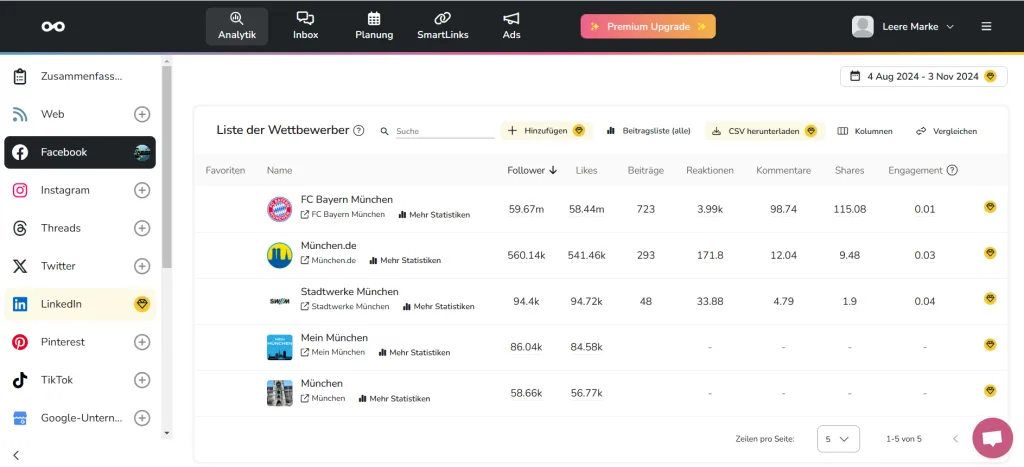Image resolution: width=1024 pixels, height=467 pixels.
Task: Click the chat support bubble icon
Action: pos(992,438)
